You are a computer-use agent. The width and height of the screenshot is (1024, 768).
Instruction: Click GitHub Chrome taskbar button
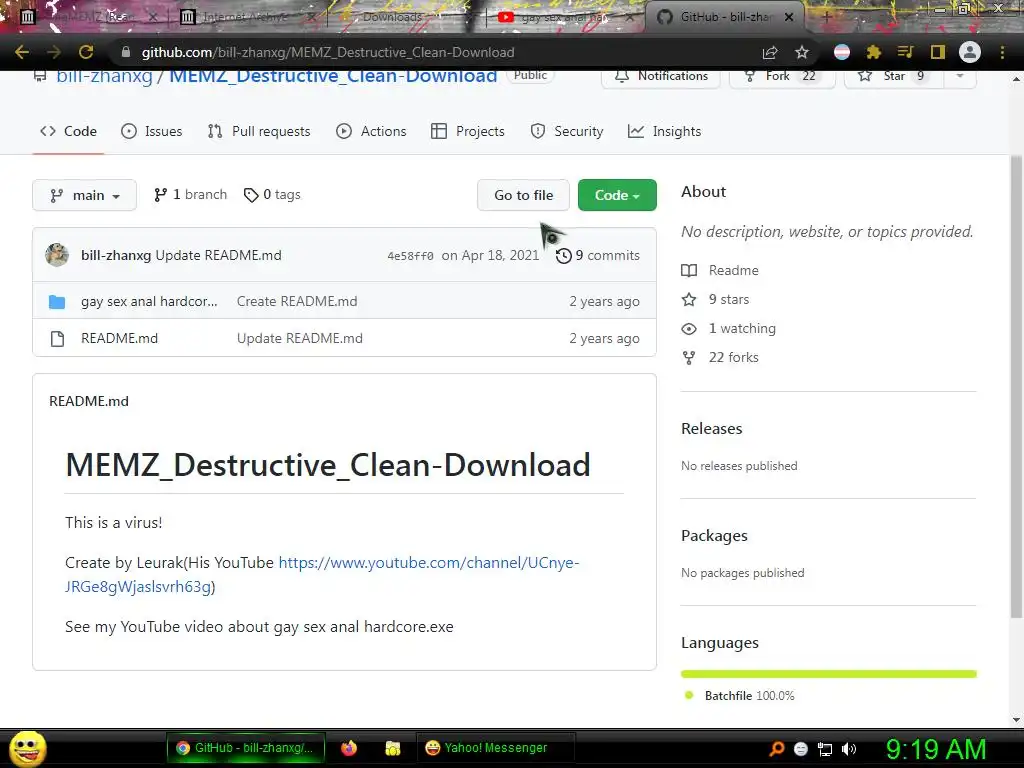click(x=246, y=748)
